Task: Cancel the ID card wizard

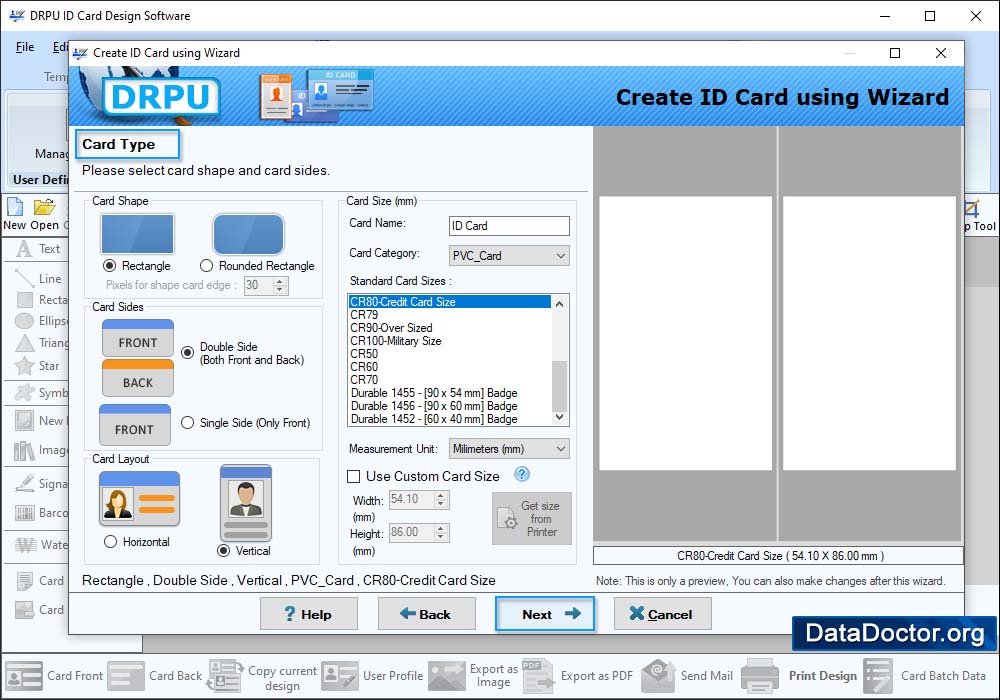Action: pyautogui.click(x=663, y=614)
